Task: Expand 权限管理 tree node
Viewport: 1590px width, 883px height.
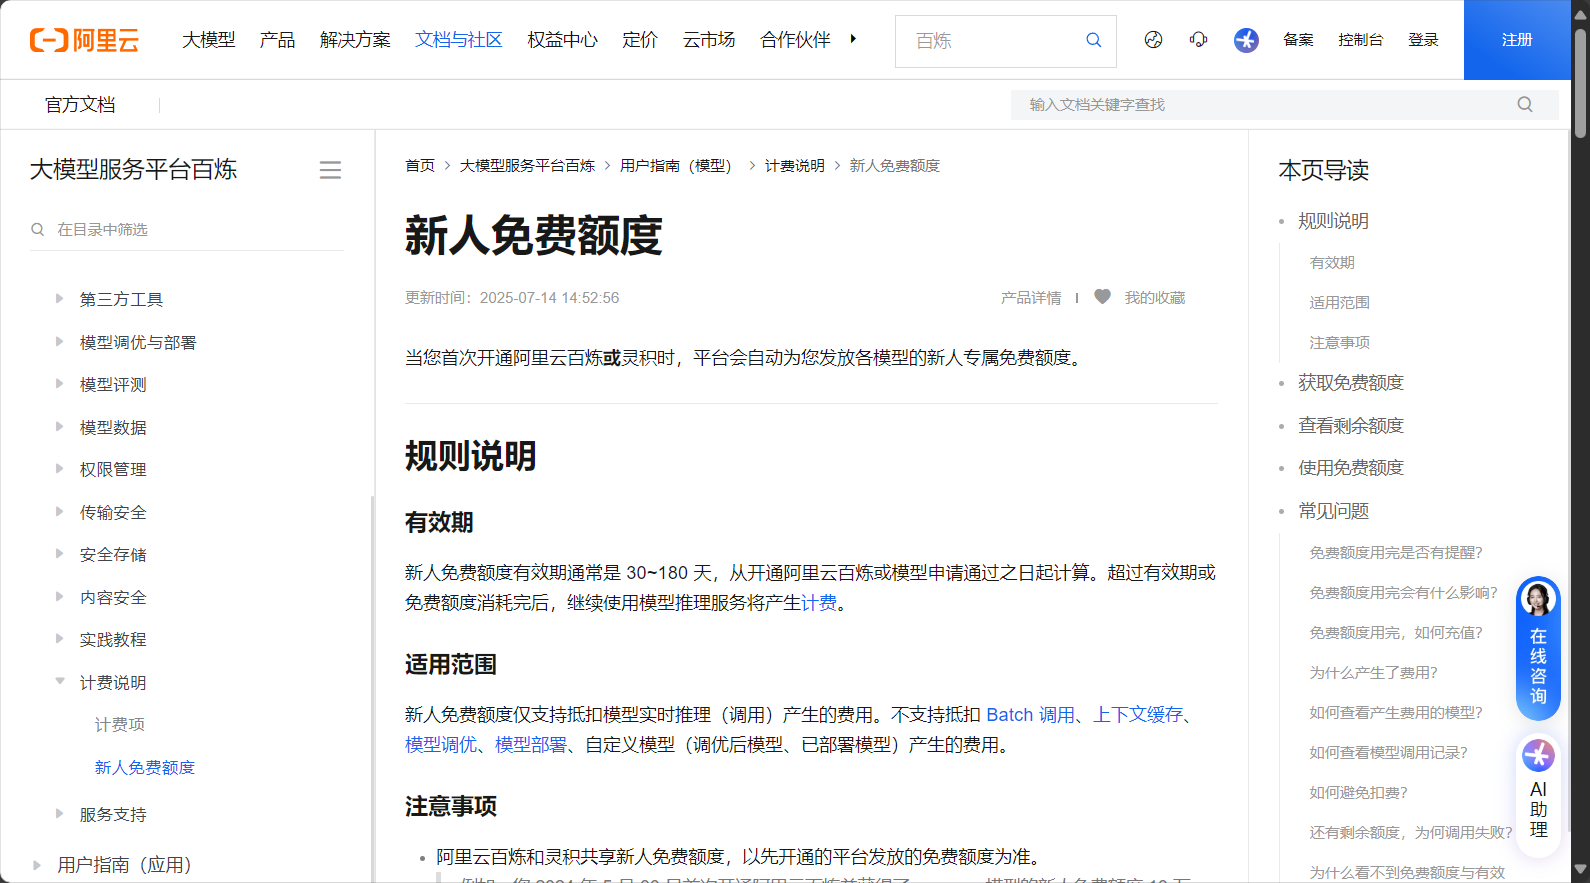Action: pos(59,469)
